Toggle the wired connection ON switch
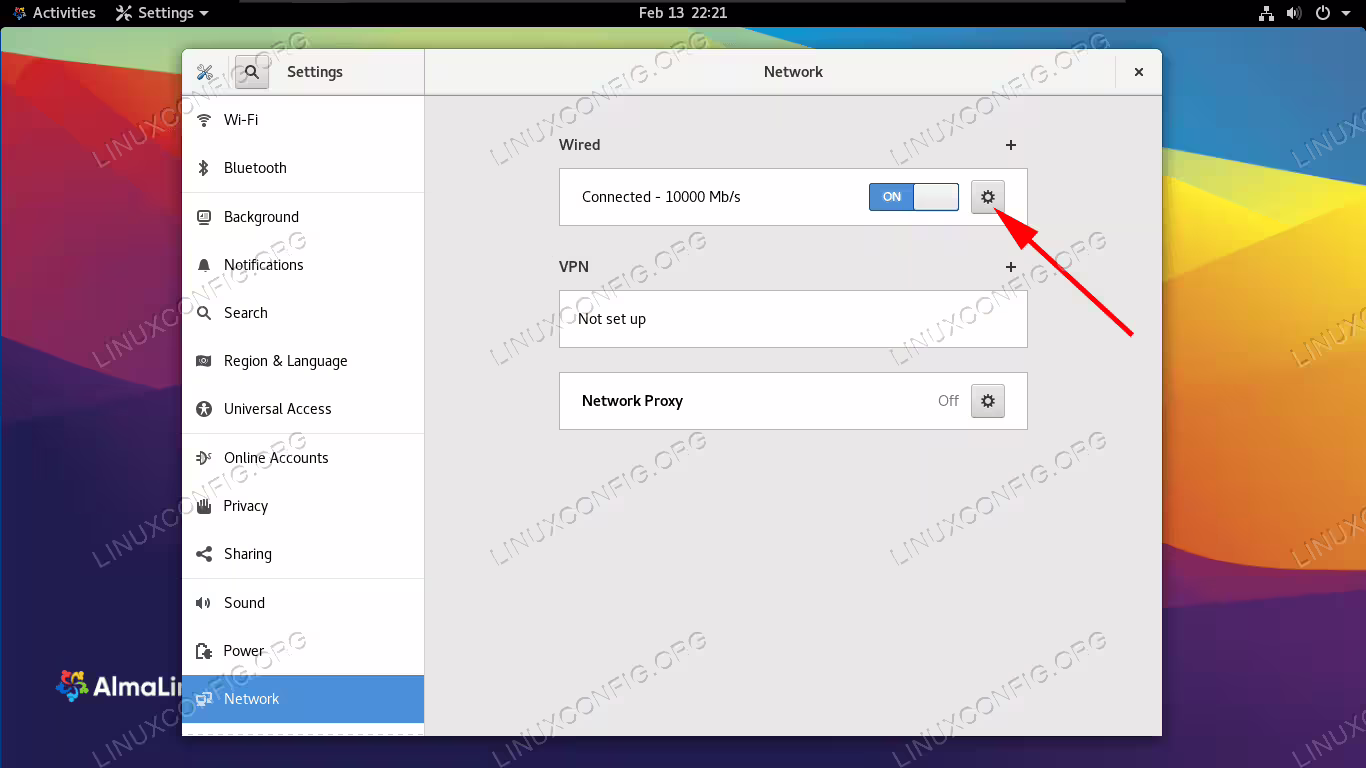Screen dimensions: 1366x768 (914, 197)
